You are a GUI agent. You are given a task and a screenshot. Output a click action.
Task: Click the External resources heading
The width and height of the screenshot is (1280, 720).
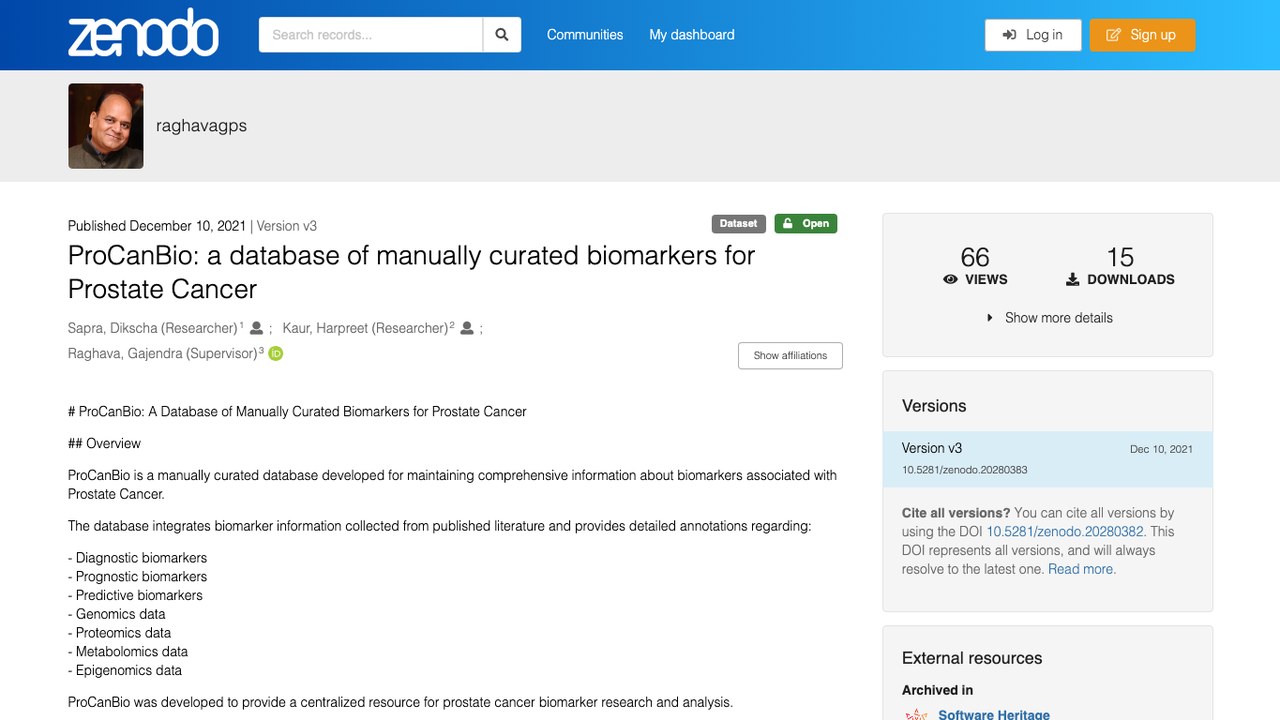click(x=972, y=658)
